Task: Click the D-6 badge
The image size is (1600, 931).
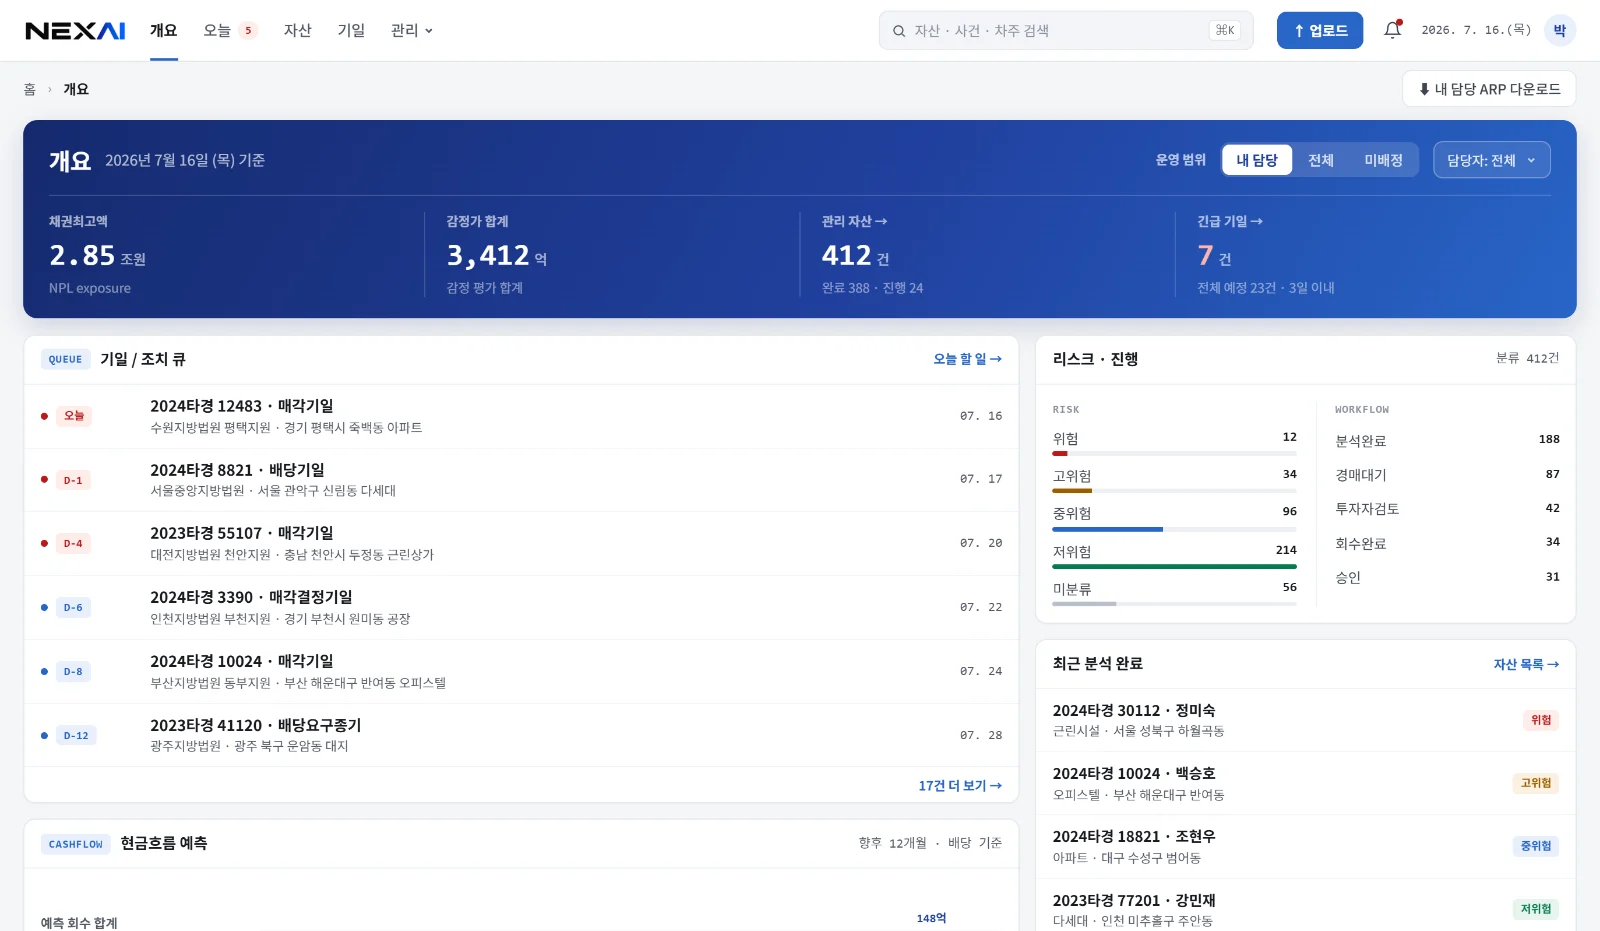Action: (73, 608)
